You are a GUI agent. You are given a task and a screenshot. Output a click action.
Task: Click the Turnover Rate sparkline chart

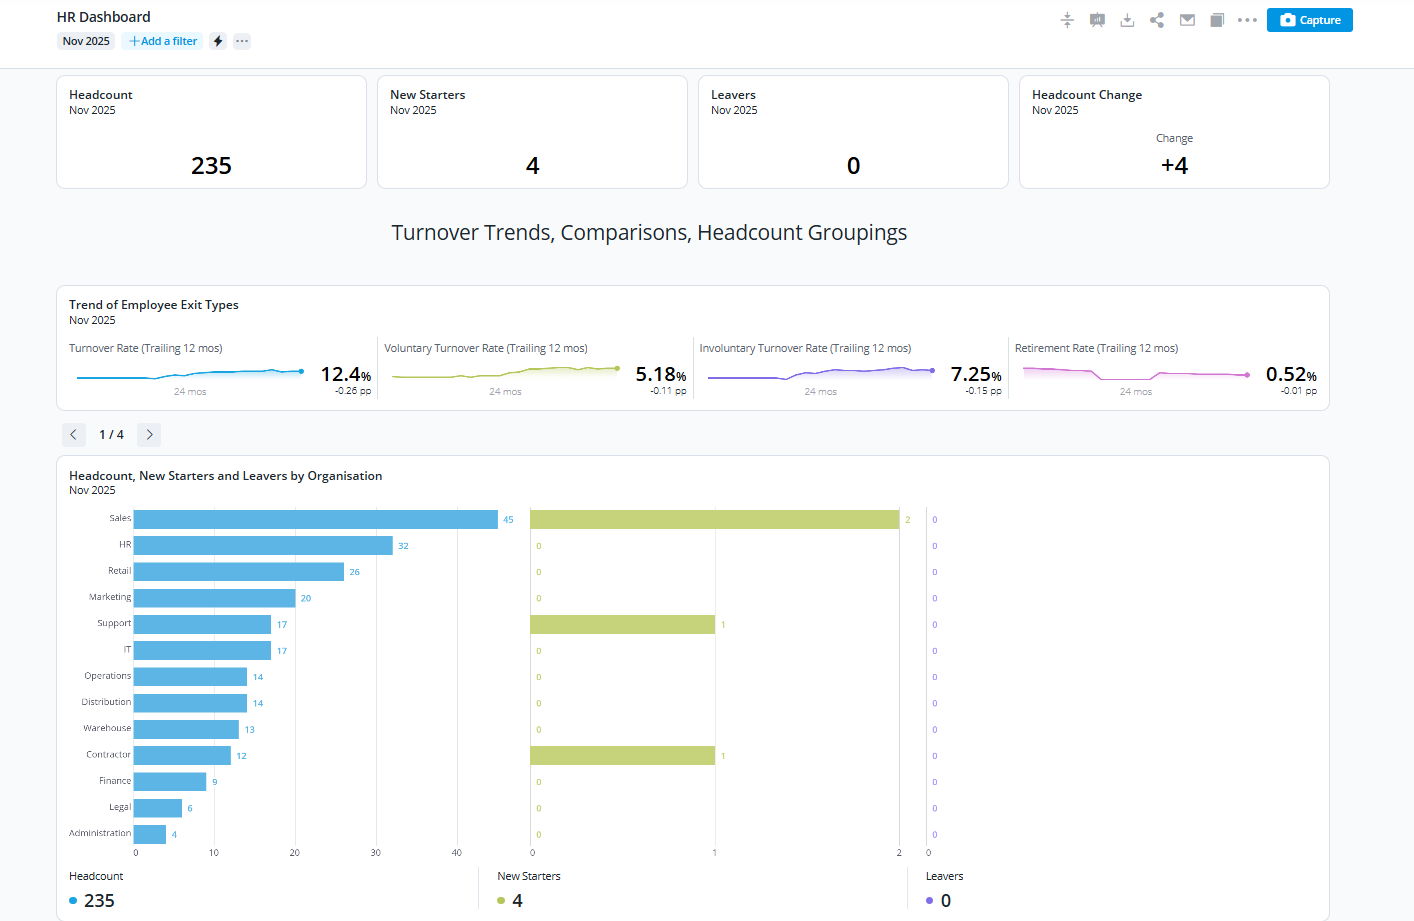[x=190, y=373]
